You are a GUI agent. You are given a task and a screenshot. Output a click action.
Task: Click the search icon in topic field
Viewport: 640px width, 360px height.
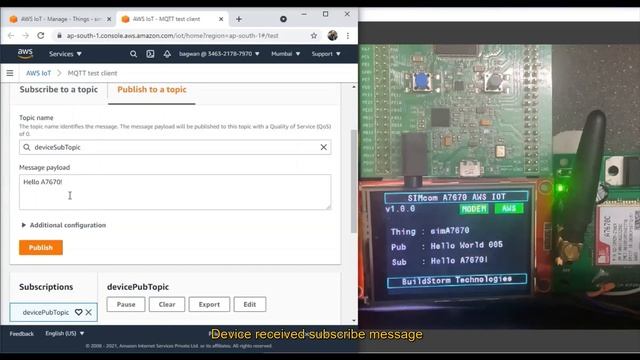27,147
